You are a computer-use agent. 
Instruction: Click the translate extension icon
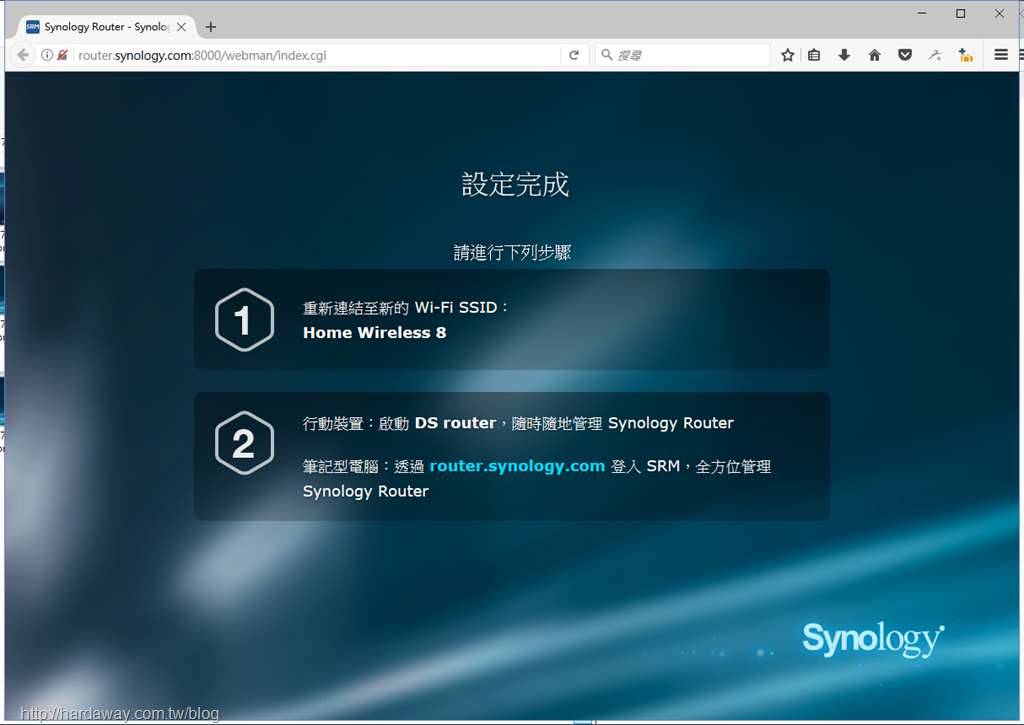tap(935, 55)
